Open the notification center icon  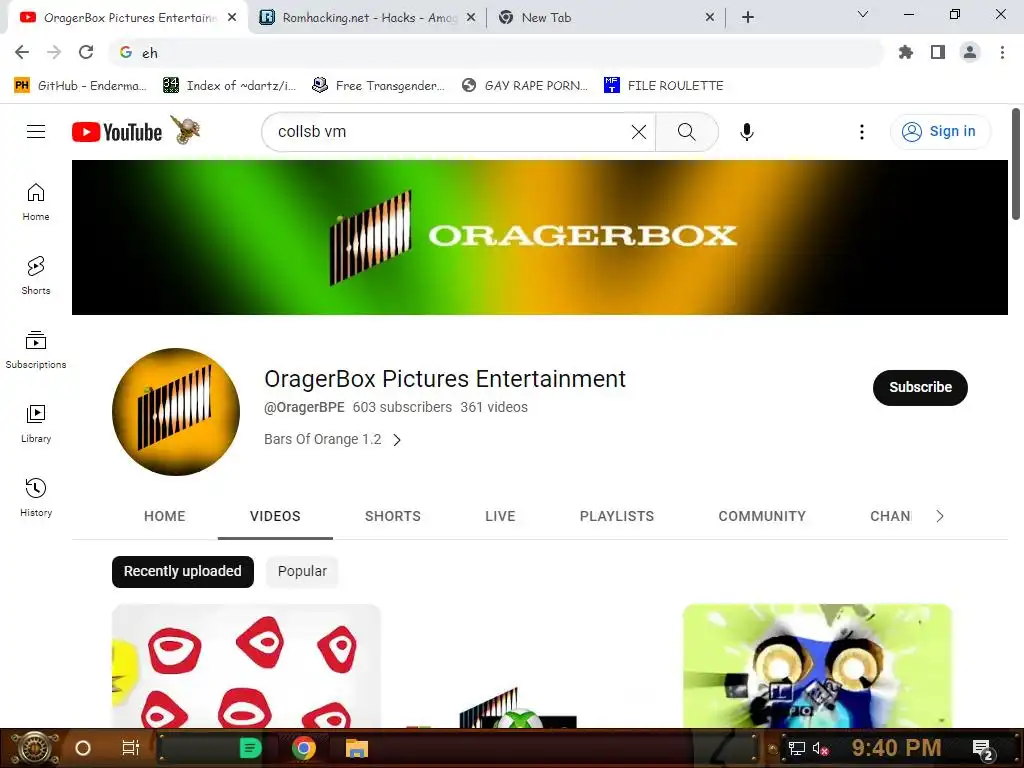pyautogui.click(x=982, y=748)
